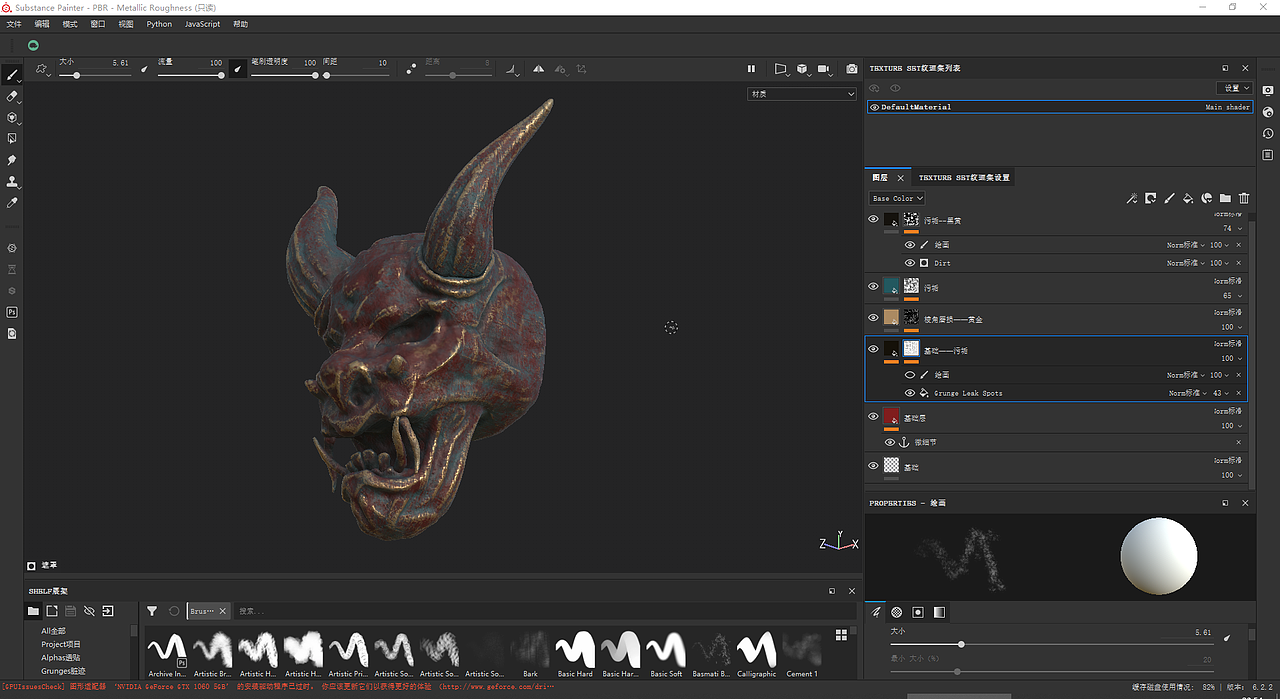Open the Base Color channel dropdown
This screenshot has height=699, width=1280.
coord(897,199)
